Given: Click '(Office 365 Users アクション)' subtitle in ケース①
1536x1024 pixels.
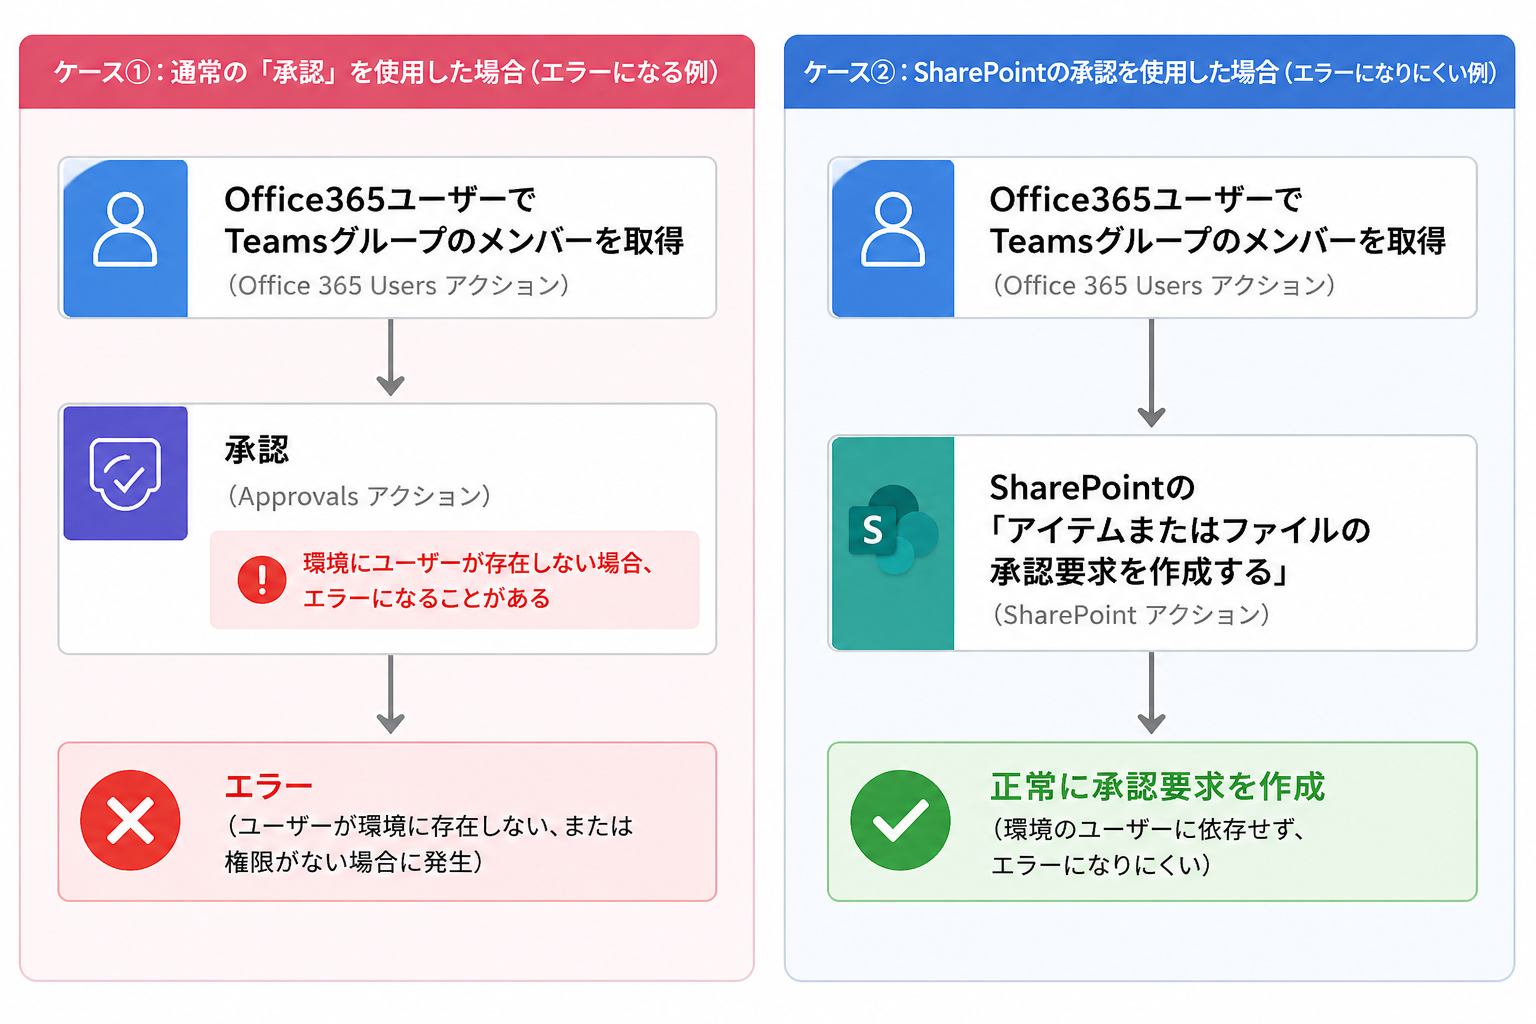Looking at the screenshot, I should pyautogui.click(x=398, y=286).
